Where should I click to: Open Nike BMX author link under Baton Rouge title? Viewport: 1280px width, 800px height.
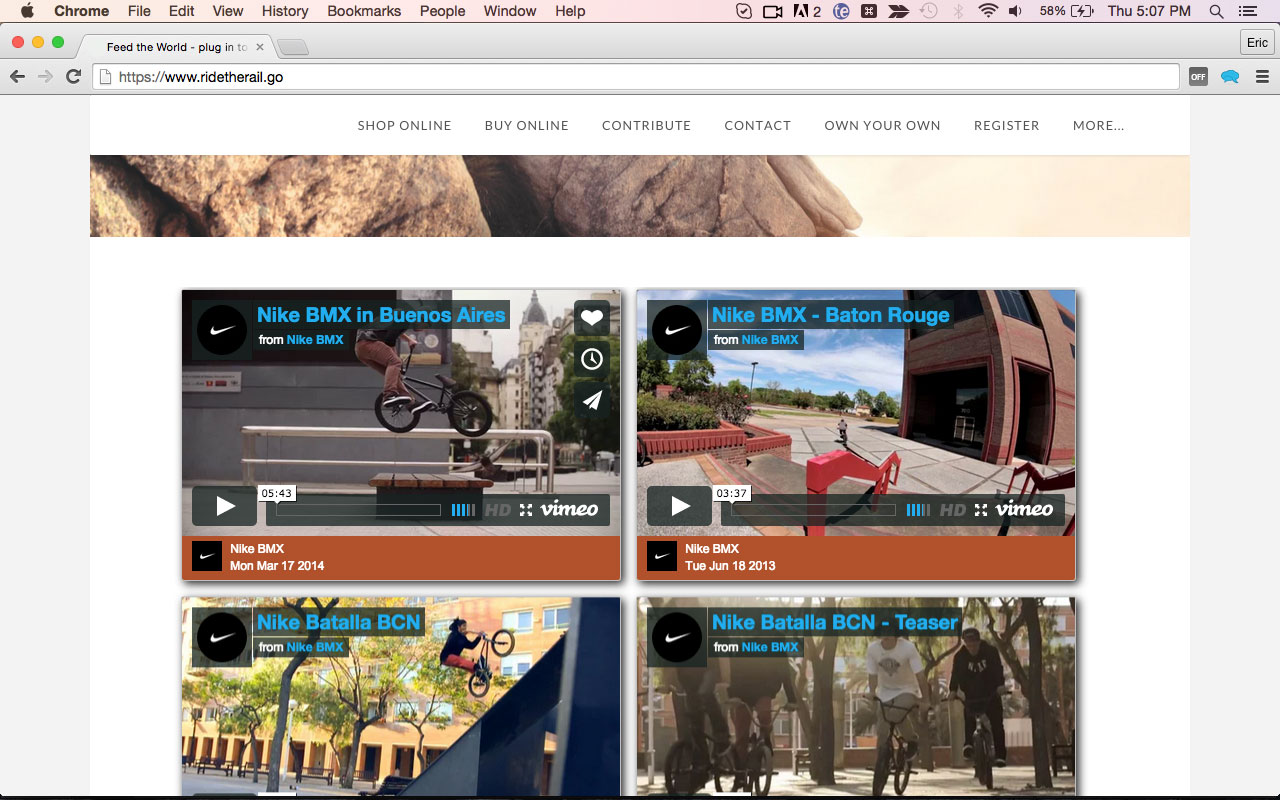(770, 340)
